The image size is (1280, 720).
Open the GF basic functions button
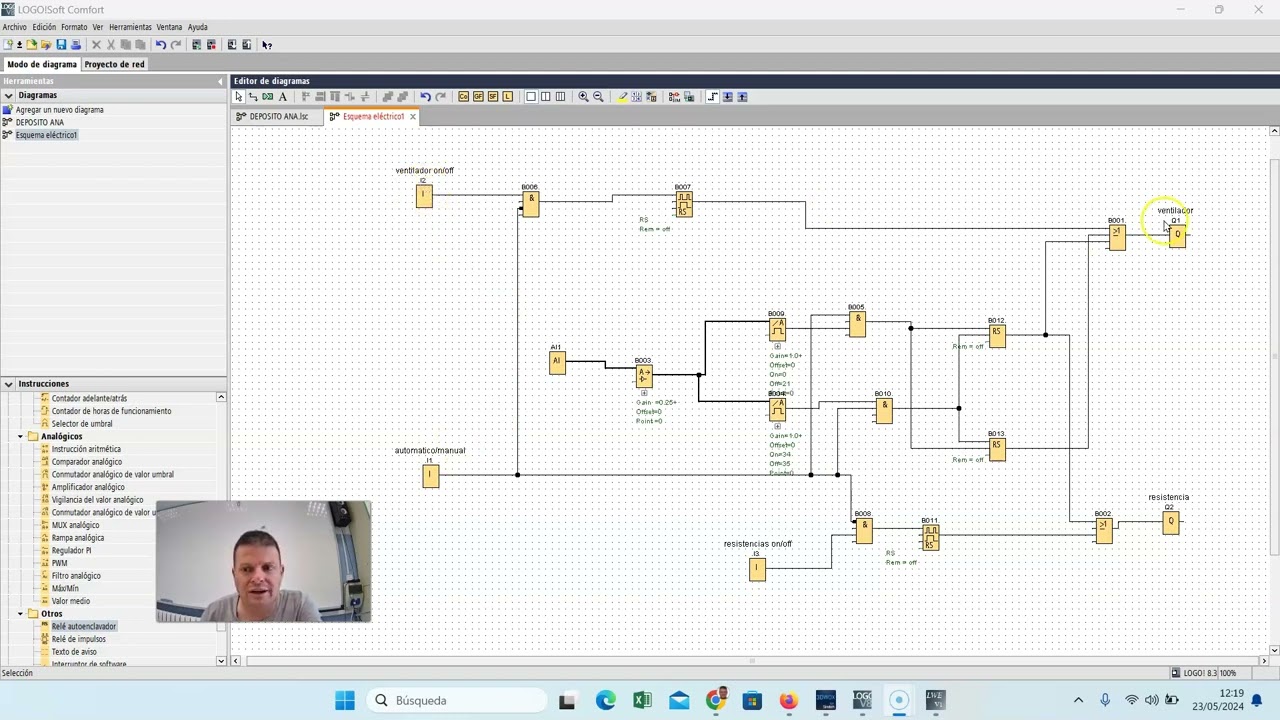point(478,97)
